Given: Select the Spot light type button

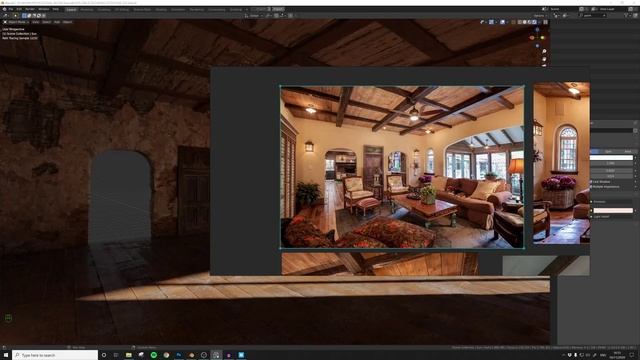Looking at the screenshot, I should click(x=608, y=151).
